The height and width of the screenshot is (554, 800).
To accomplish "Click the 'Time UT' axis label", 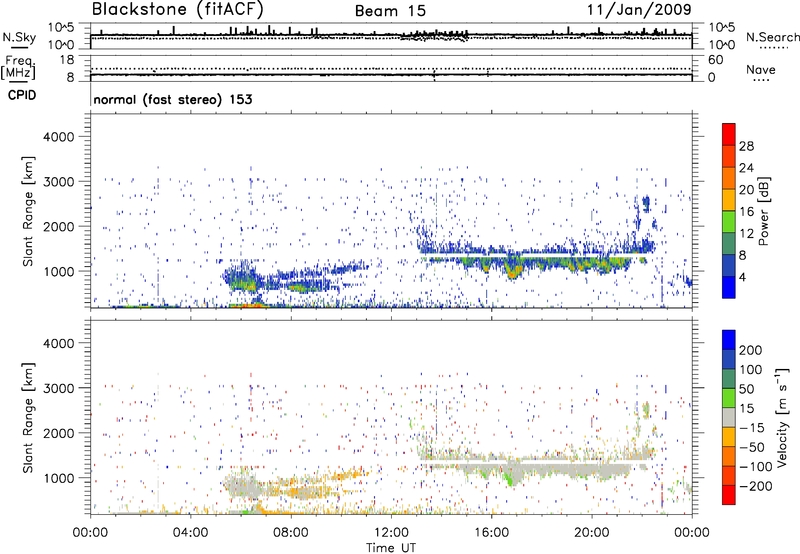I will 391,548.
